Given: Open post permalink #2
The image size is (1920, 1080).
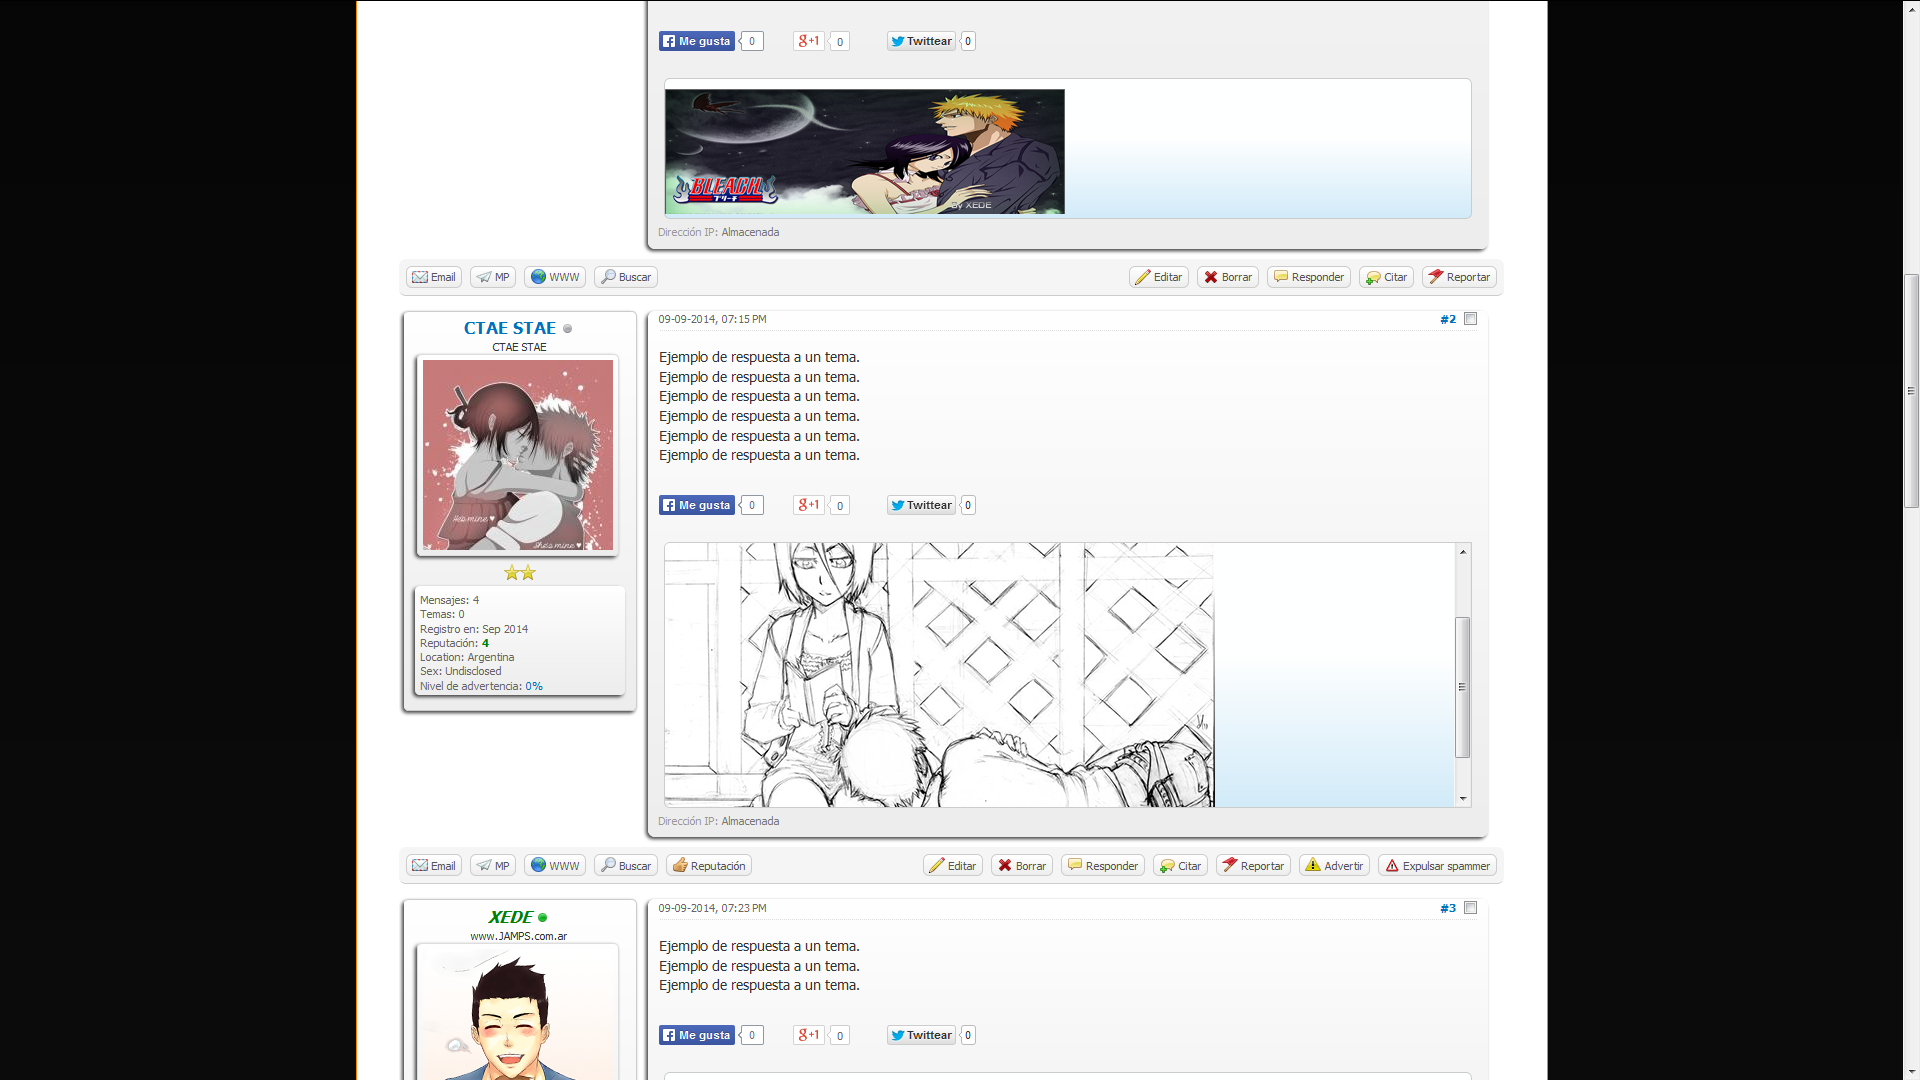Looking at the screenshot, I should (x=1447, y=320).
